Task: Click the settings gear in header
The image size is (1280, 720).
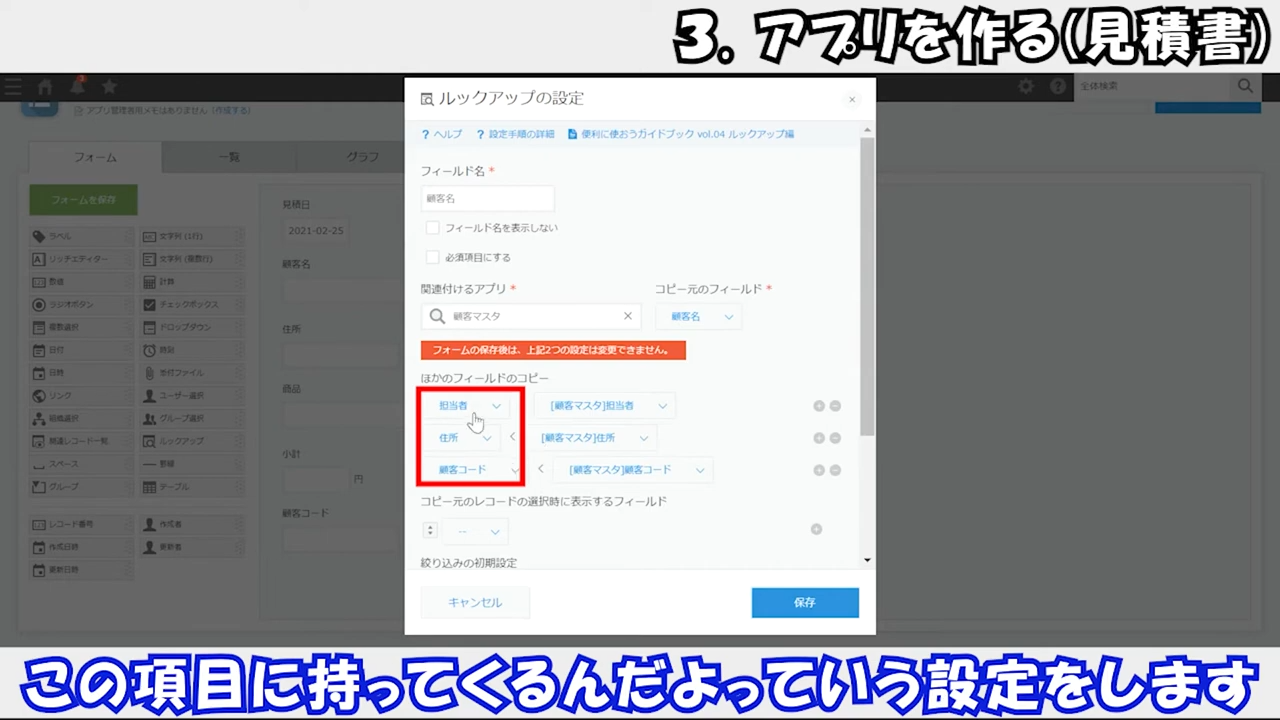Action: tap(1026, 87)
